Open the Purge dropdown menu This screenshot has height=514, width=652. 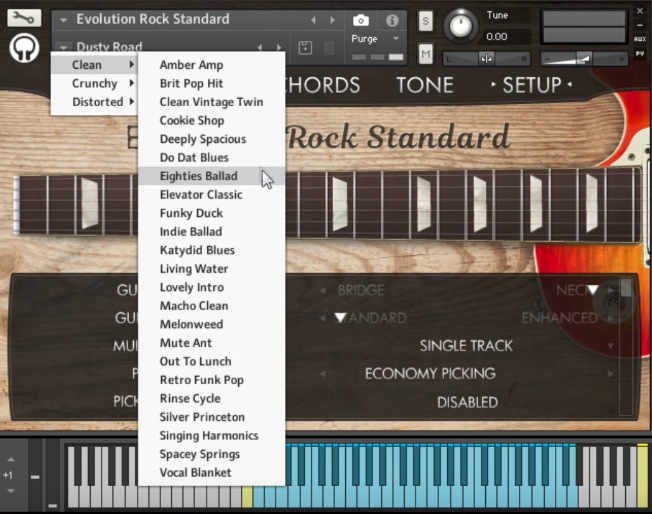click(375, 39)
